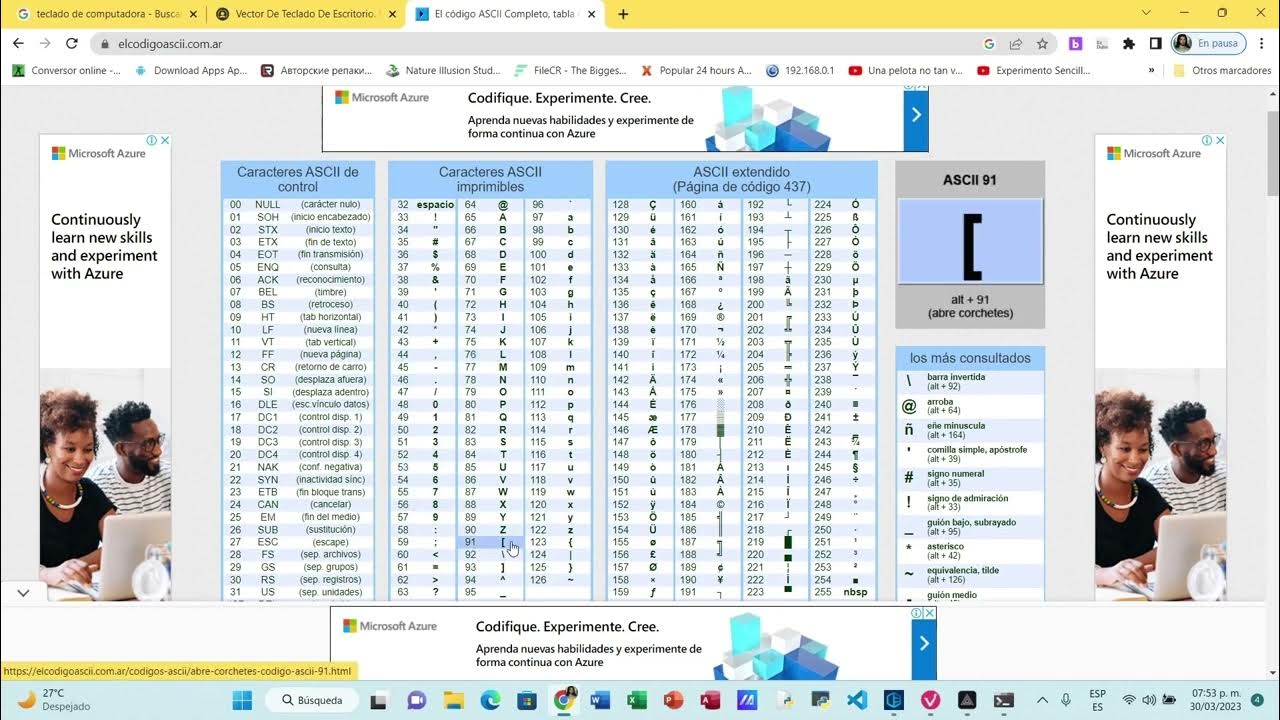The width and height of the screenshot is (1280, 720).
Task: Close the left Microsoft Azure sidebar ad
Action: tap(165, 141)
